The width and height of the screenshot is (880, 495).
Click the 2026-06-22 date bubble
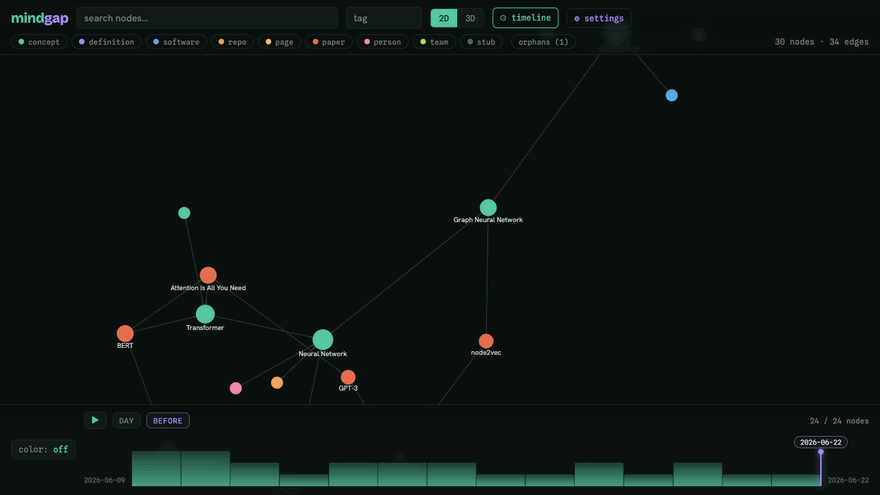pos(821,442)
